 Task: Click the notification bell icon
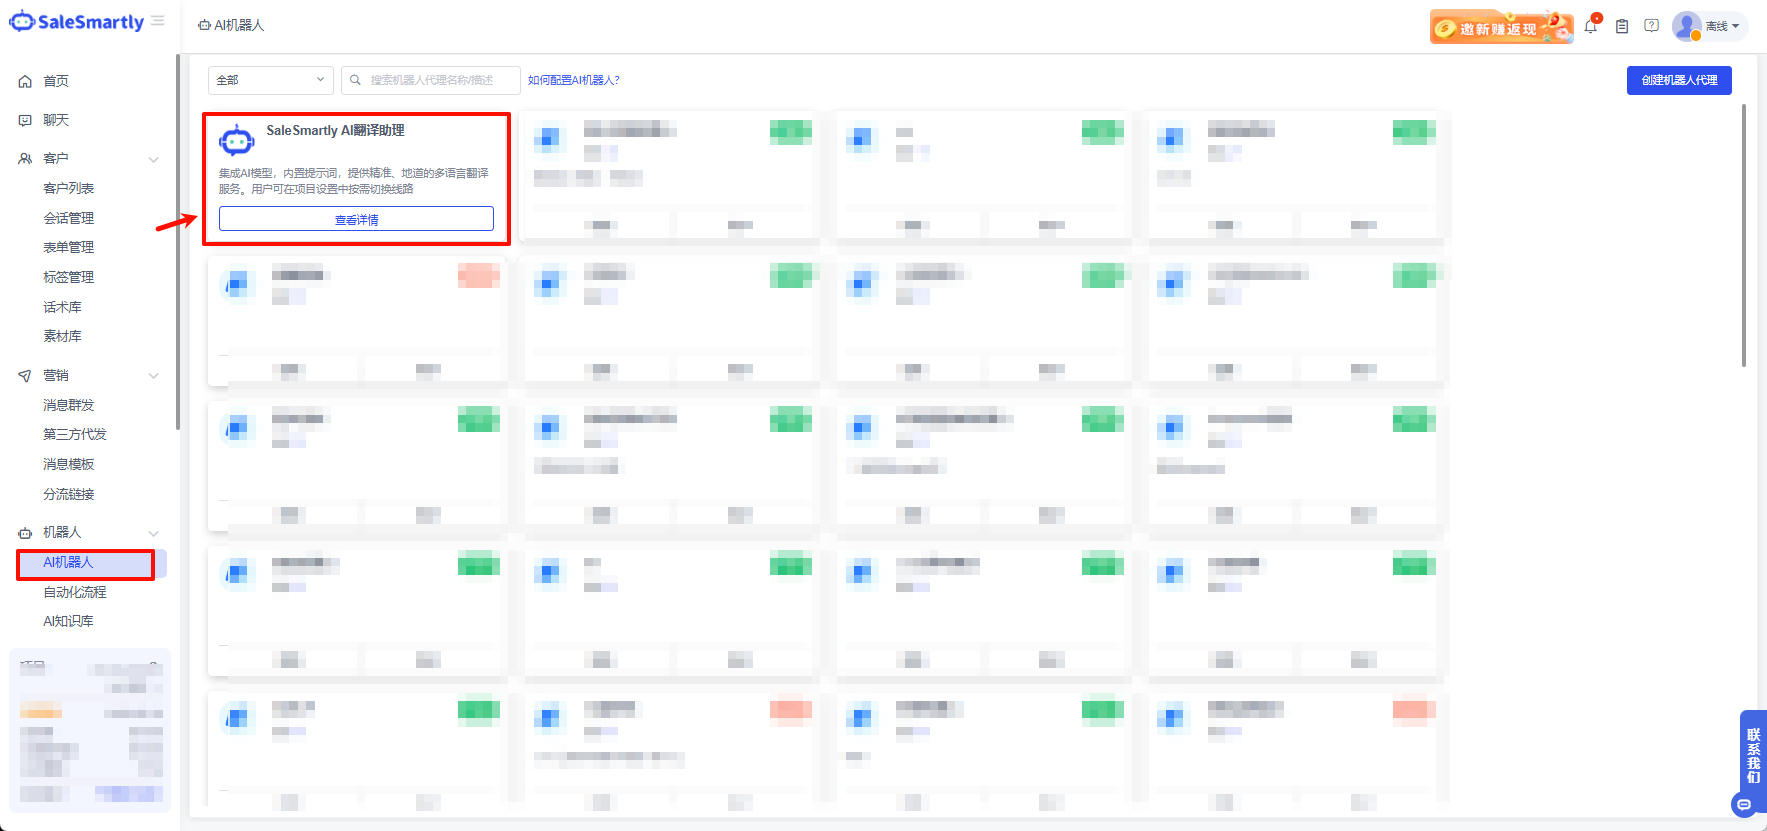tap(1590, 27)
